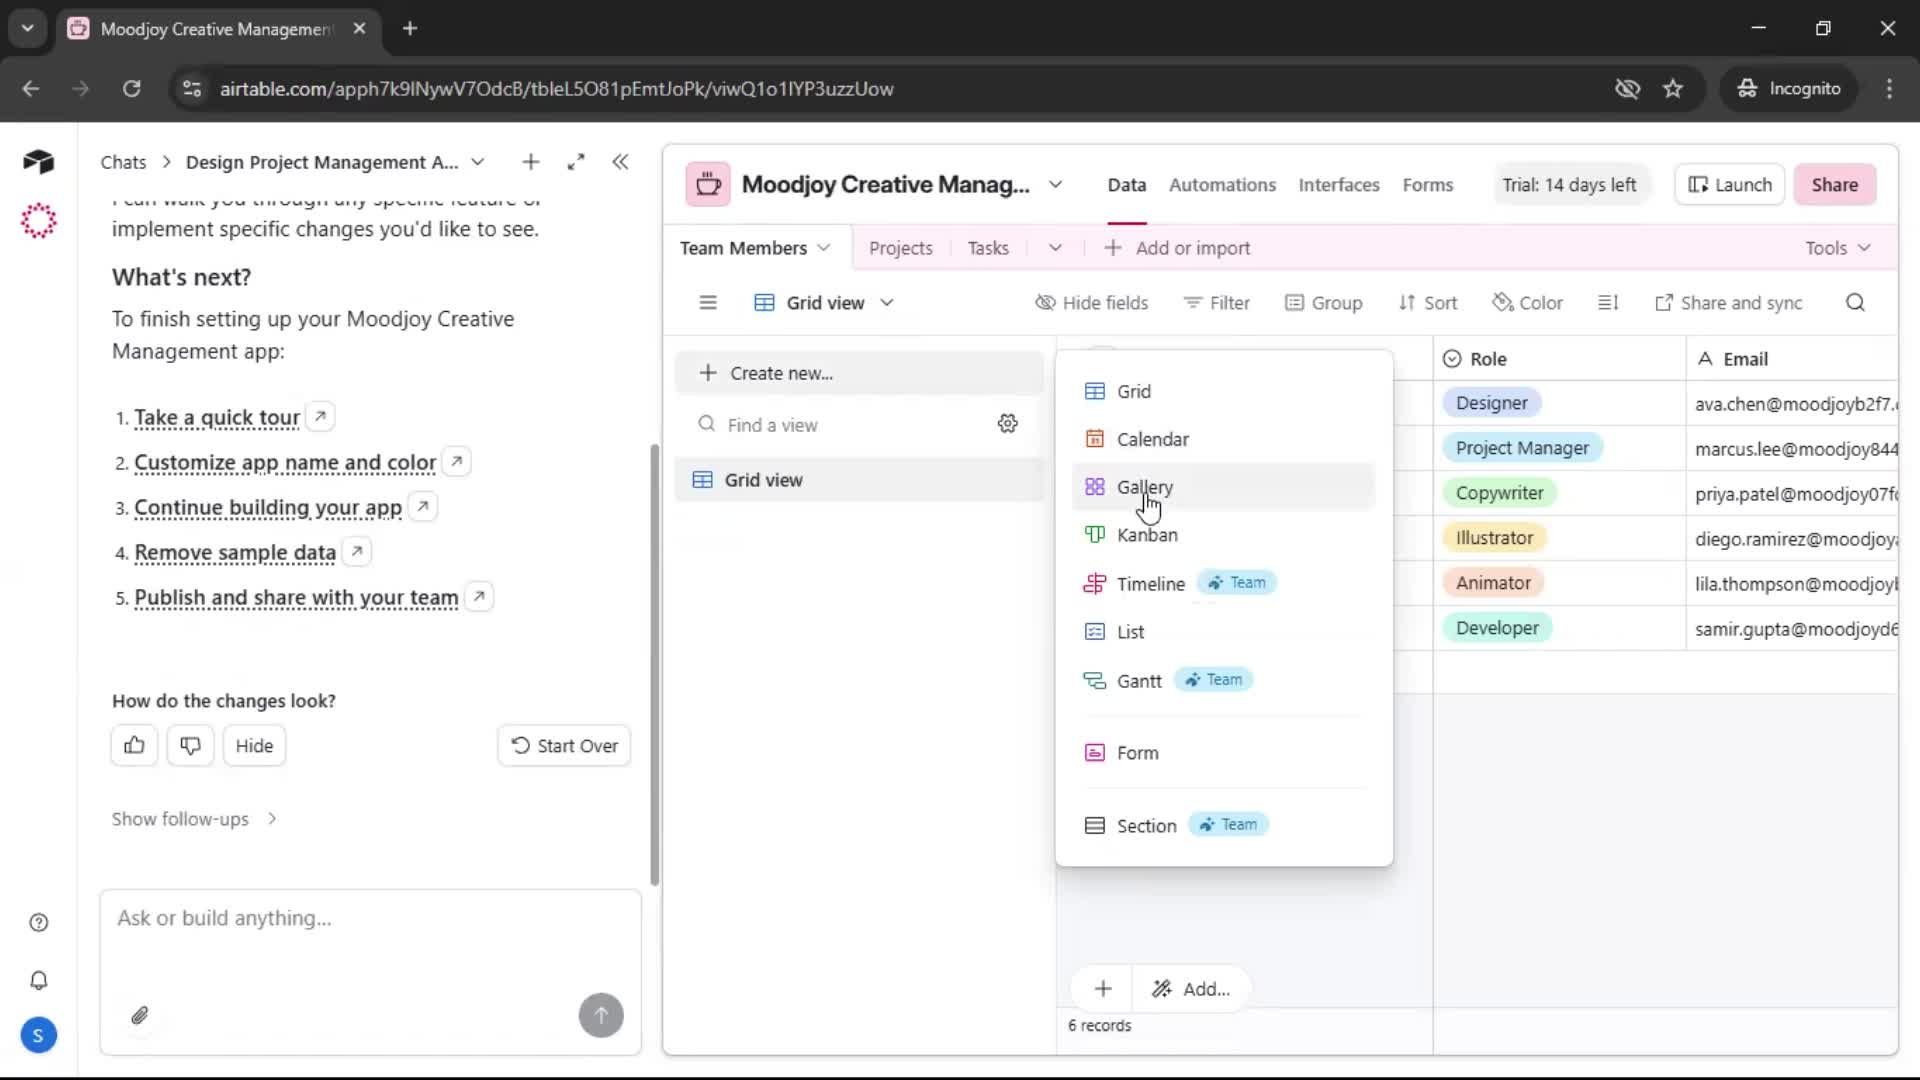Click the Share button
Viewport: 1920px width, 1080px height.
pyautogui.click(x=1834, y=185)
